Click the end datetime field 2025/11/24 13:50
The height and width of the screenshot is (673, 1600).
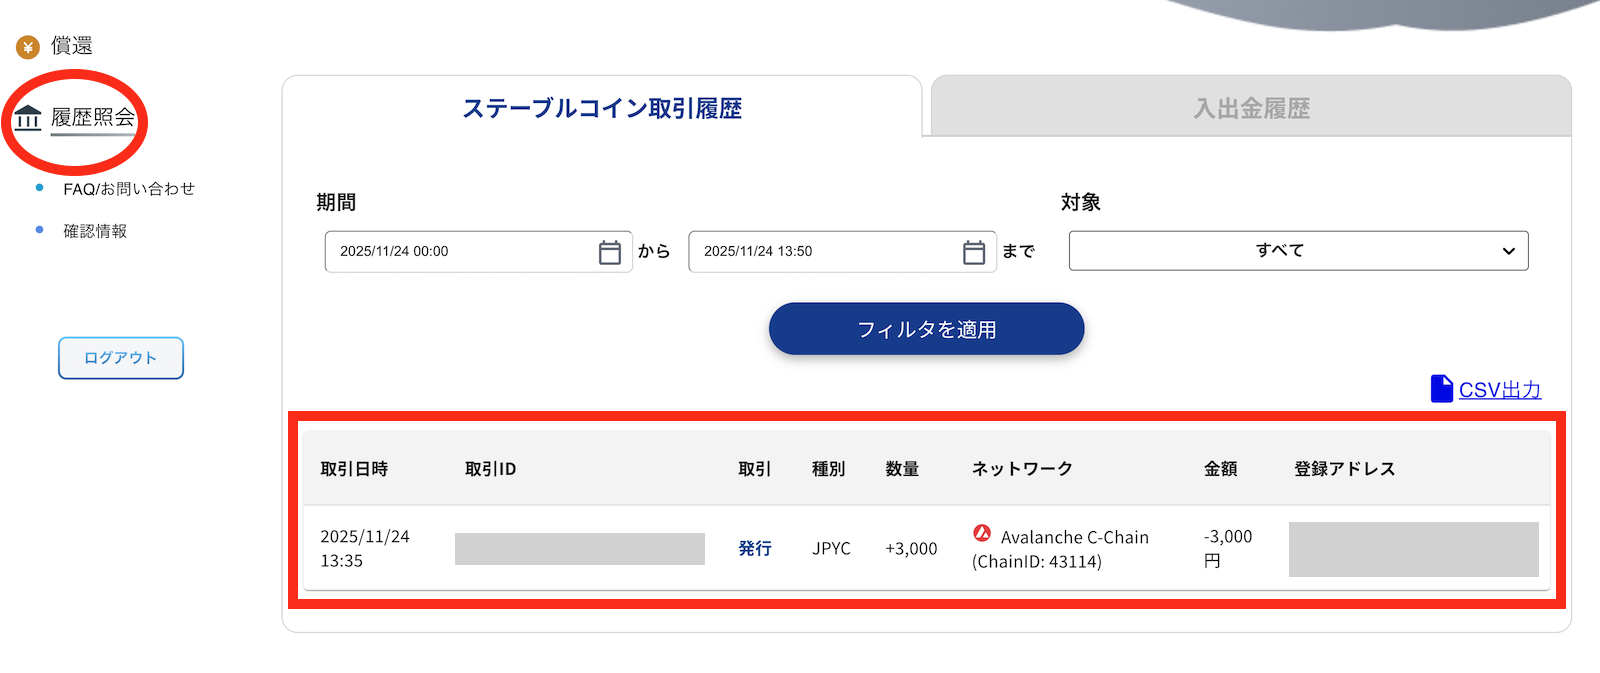coord(824,252)
